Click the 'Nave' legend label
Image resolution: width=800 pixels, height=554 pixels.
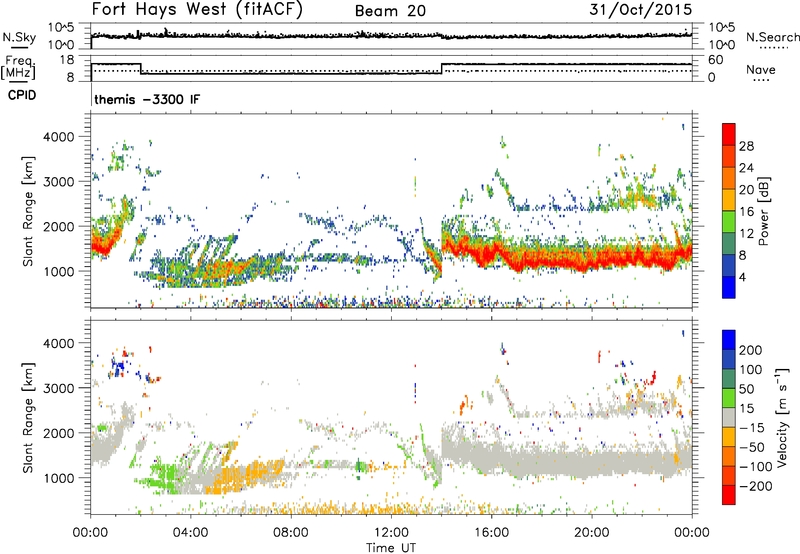pyautogui.click(x=760, y=70)
